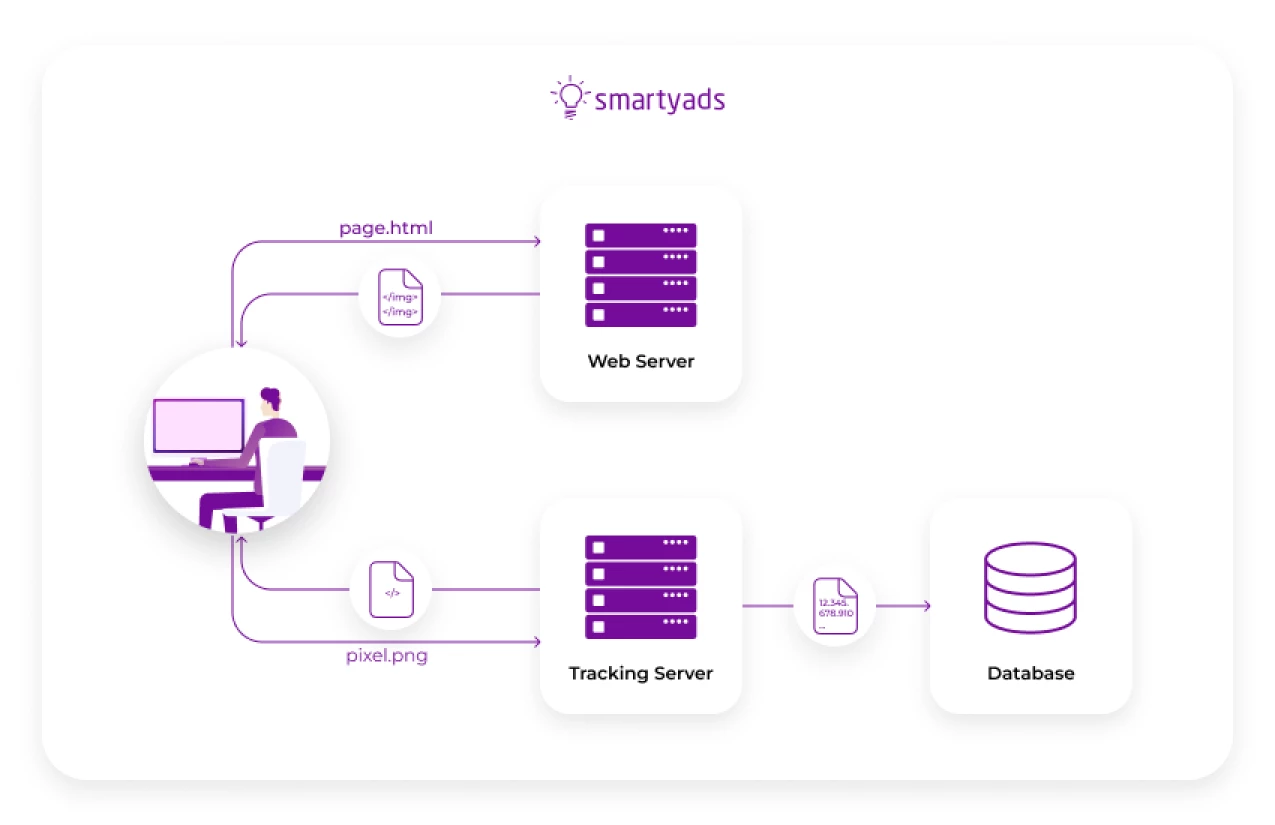Click the code brackets file icon
Image resolution: width=1275 pixels, height=825 pixels.
coord(391,590)
